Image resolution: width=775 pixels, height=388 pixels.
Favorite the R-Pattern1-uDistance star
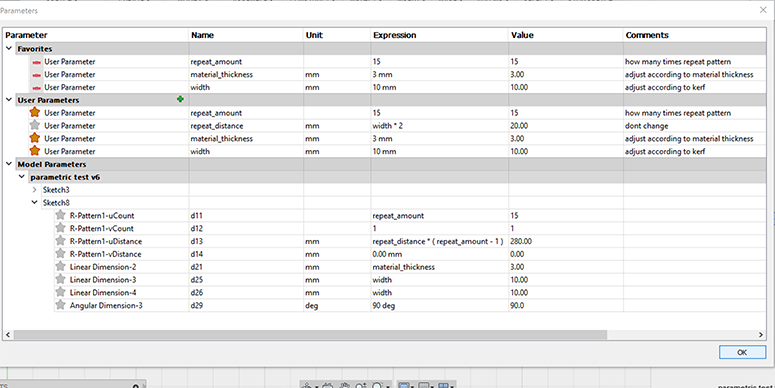tap(60, 241)
